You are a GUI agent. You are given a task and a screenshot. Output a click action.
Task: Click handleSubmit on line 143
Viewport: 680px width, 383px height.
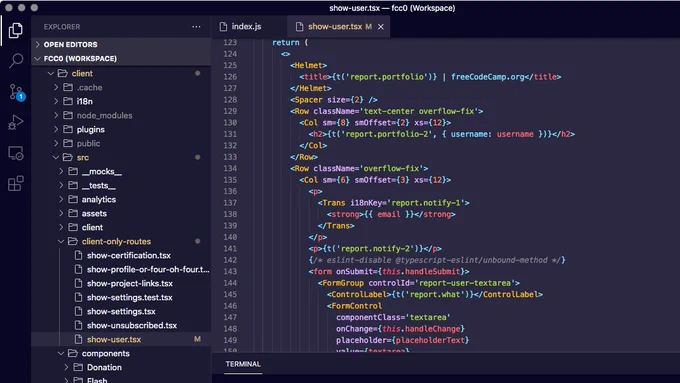[x=432, y=272]
